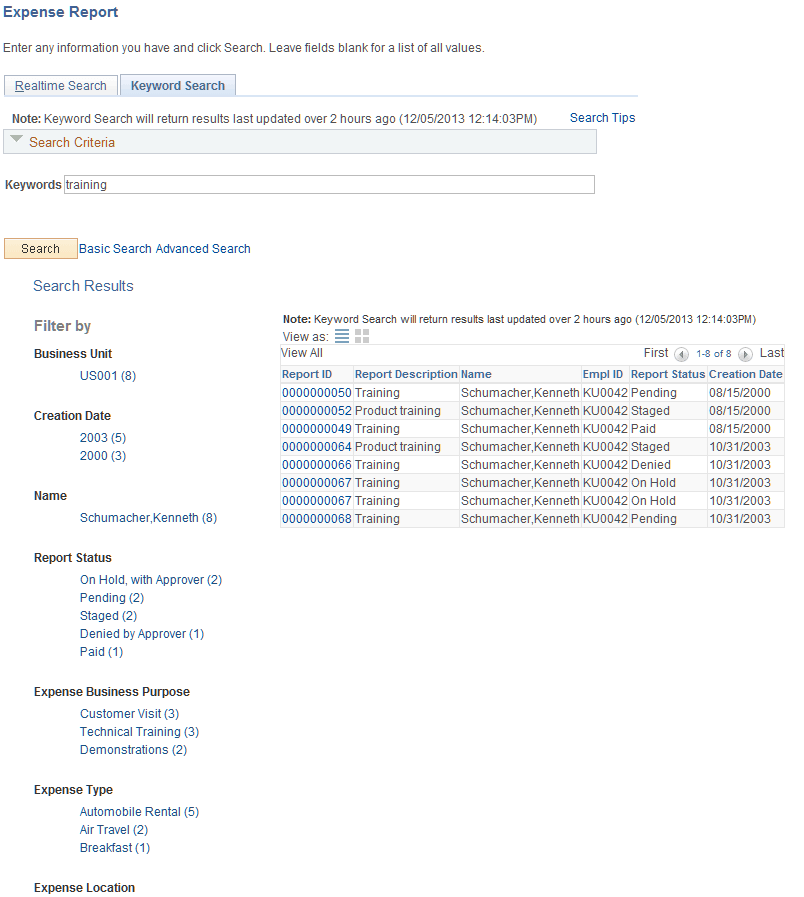Screen dimensions: 804x897
Task: Open expense report 0000000050
Action: [313, 392]
